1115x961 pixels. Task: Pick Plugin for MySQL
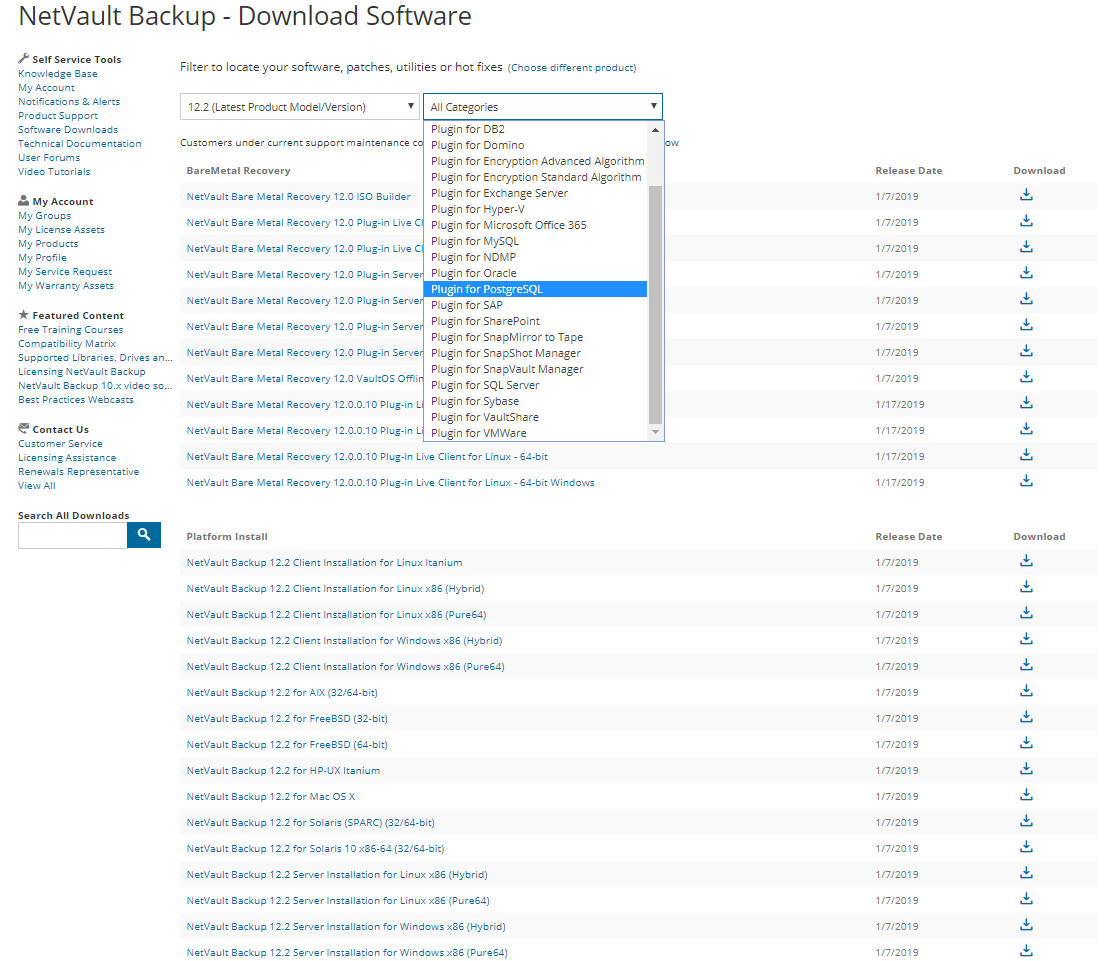click(535, 241)
